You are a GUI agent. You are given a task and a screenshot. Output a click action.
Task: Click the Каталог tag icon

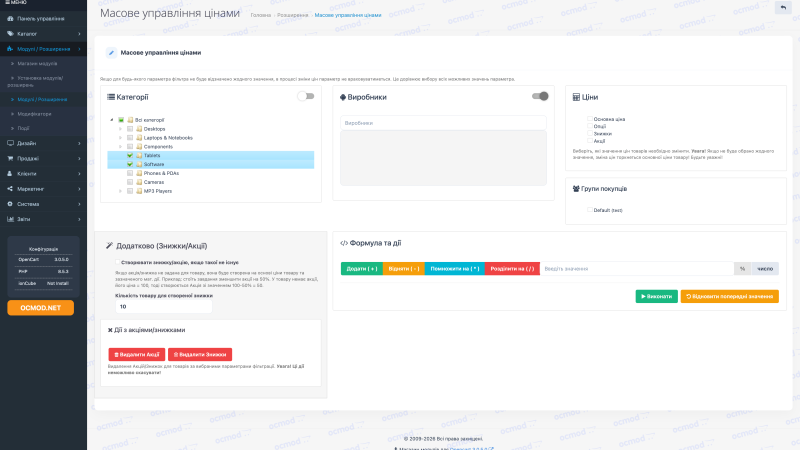coord(10,34)
